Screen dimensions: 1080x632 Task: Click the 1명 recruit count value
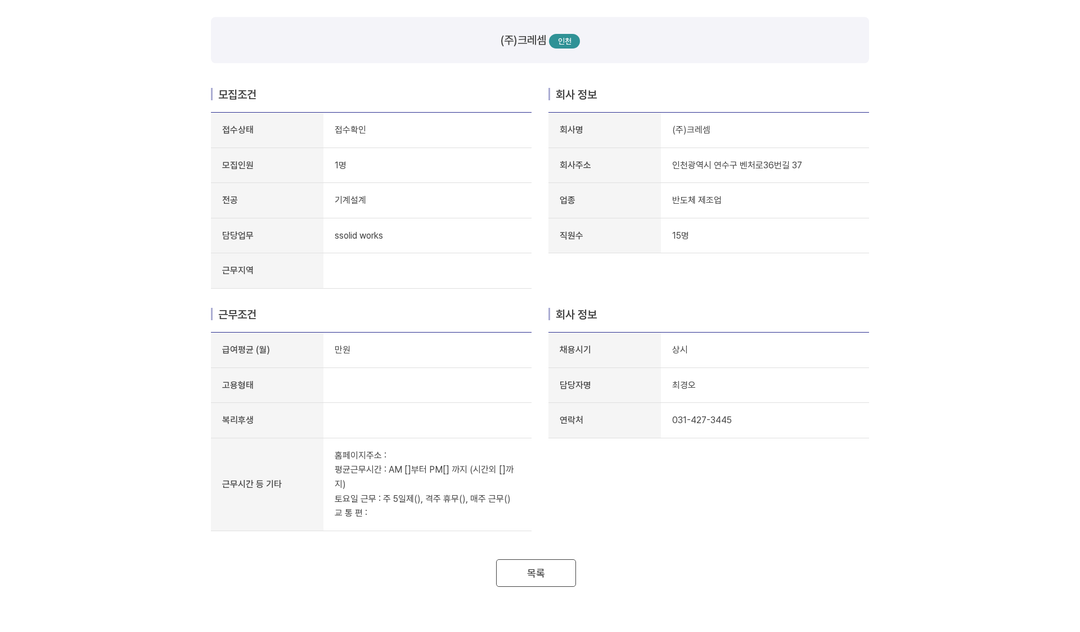[x=340, y=165]
